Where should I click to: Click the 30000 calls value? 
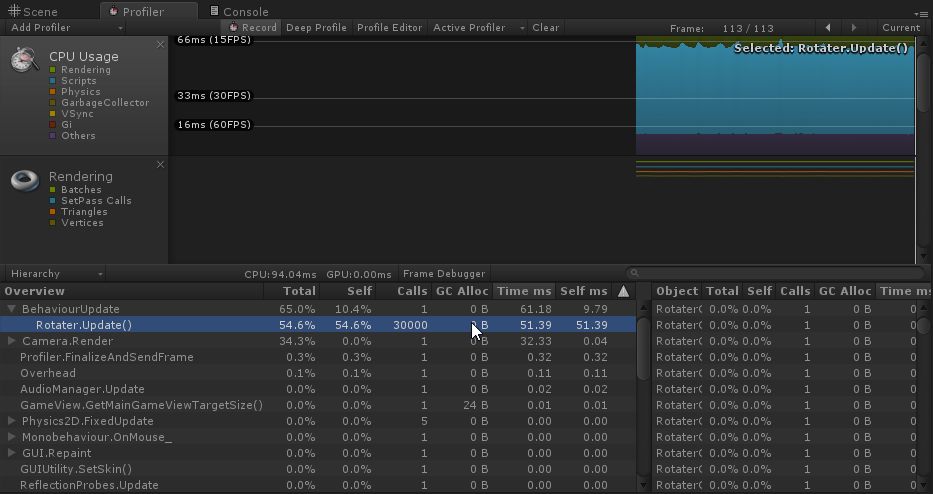coord(410,325)
